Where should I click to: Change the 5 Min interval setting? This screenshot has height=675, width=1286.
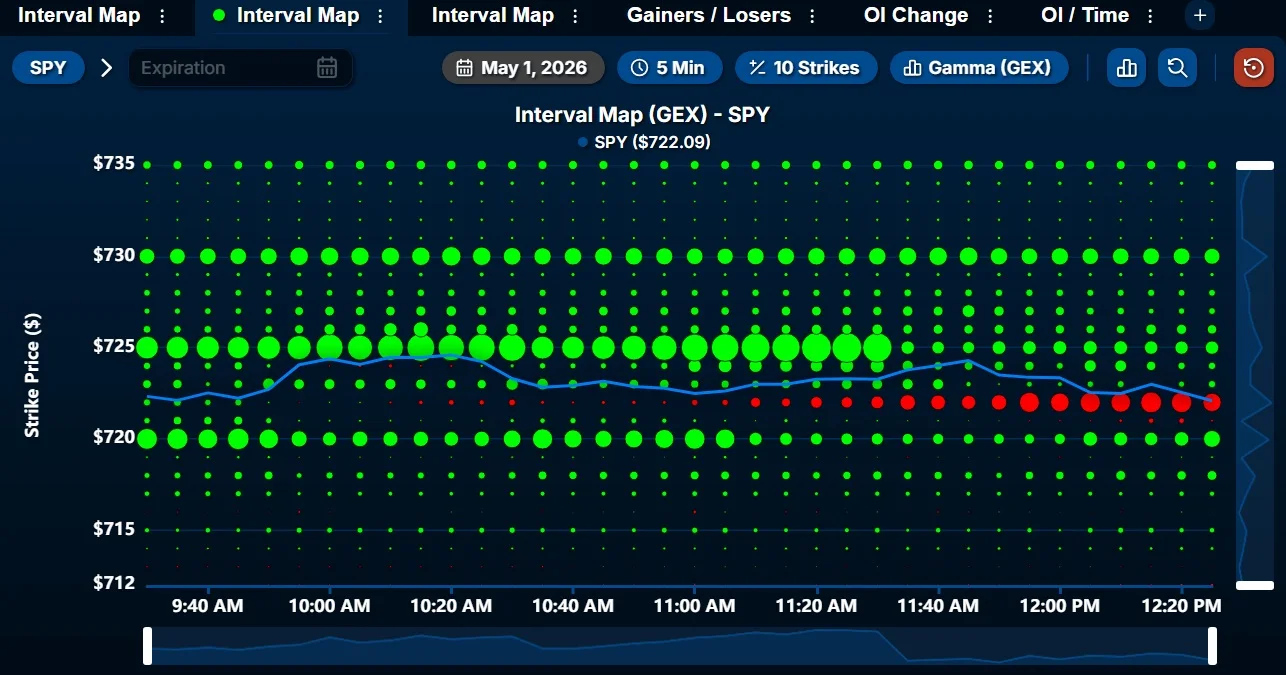coord(667,68)
